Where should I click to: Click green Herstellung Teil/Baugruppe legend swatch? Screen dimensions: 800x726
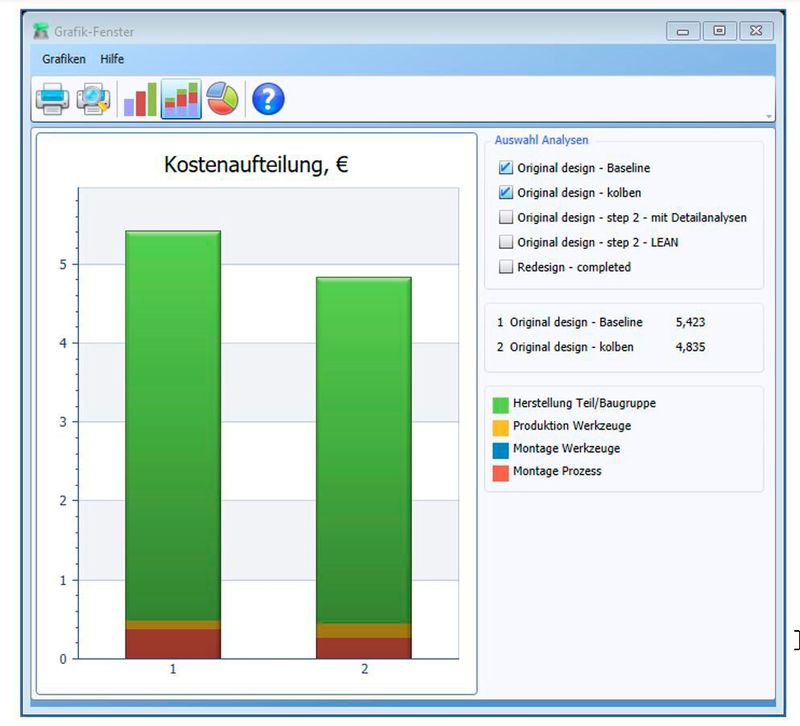tap(501, 405)
